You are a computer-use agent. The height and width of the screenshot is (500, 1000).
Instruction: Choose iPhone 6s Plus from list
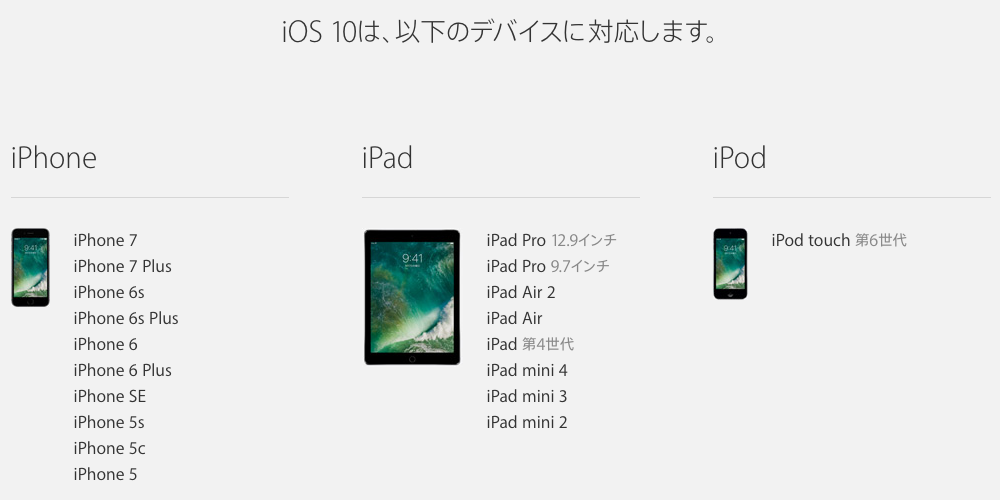(126, 318)
